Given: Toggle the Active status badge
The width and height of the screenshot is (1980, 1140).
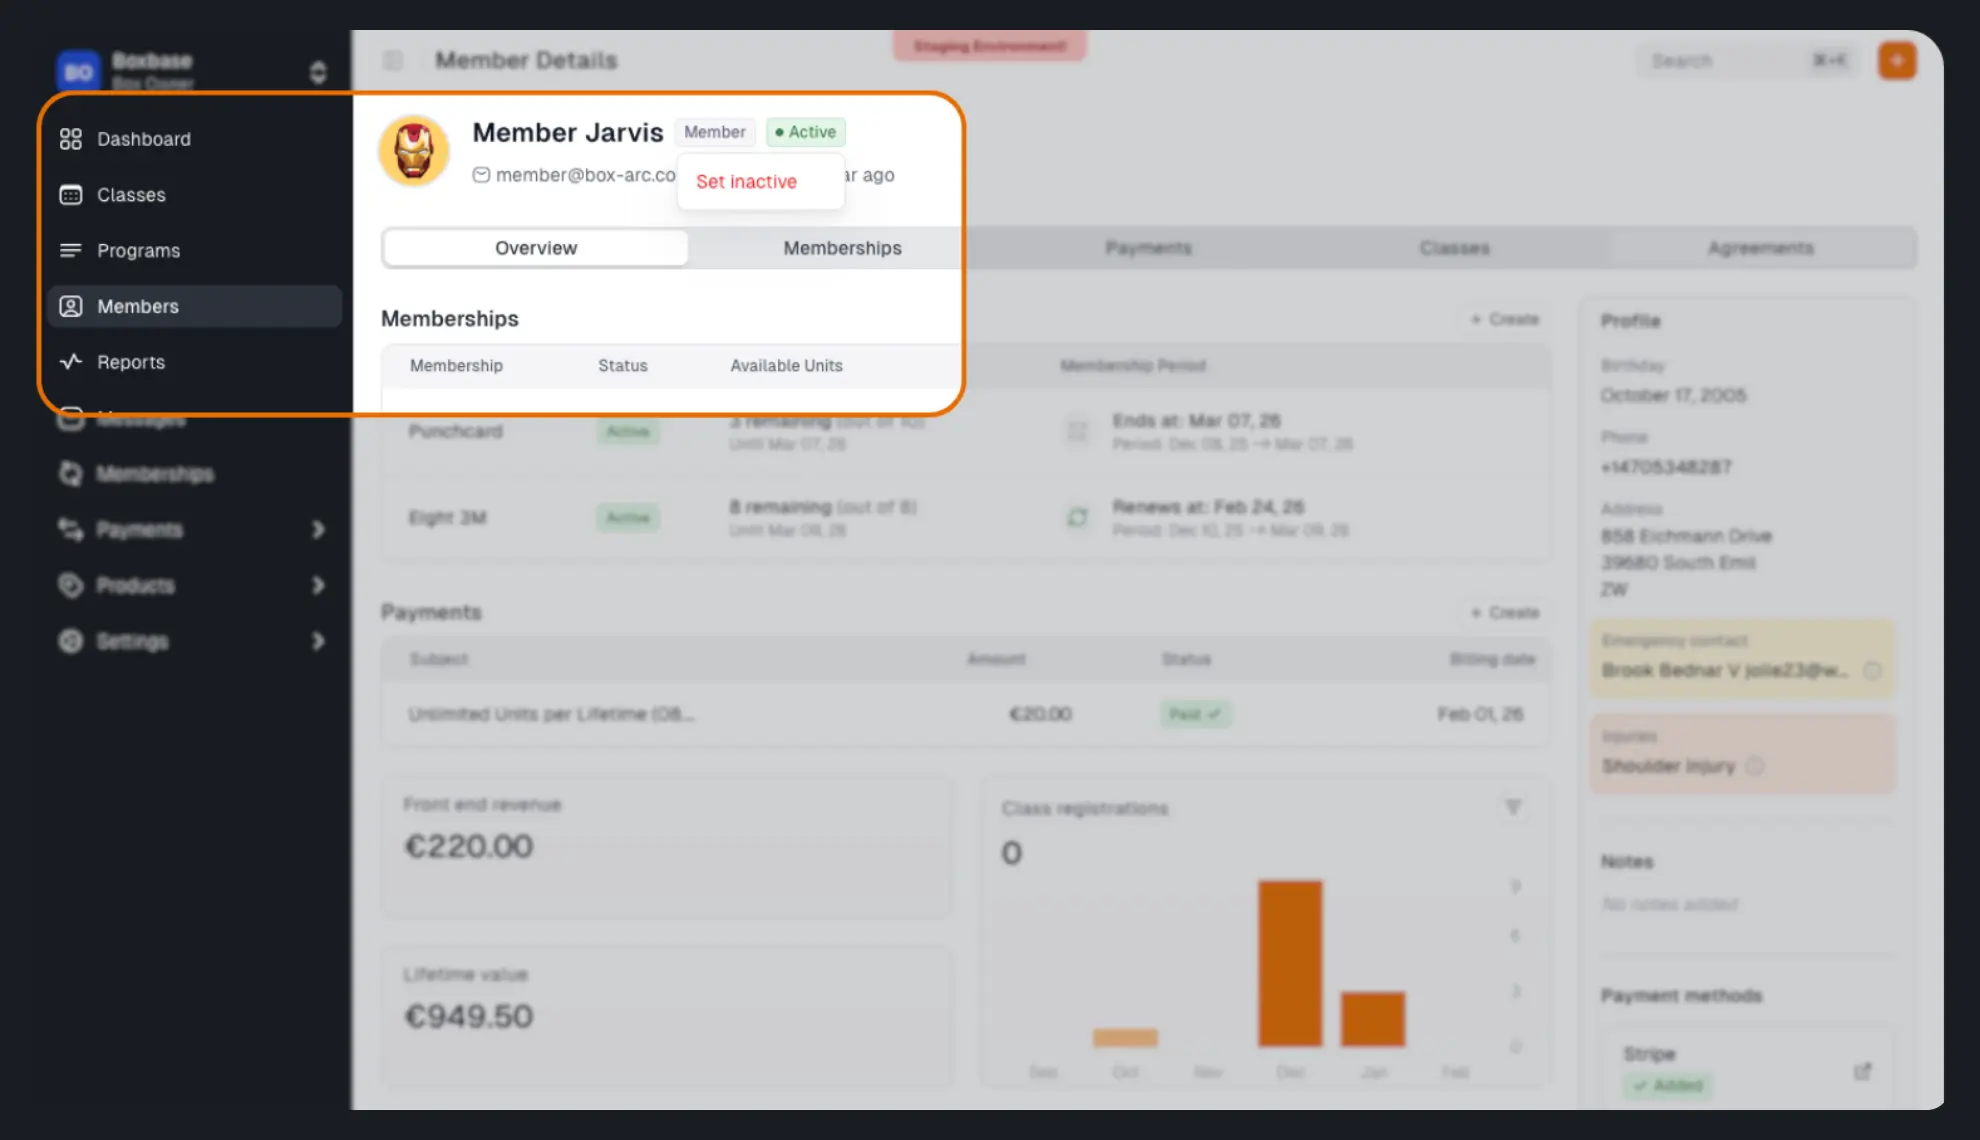Looking at the screenshot, I should coord(806,132).
